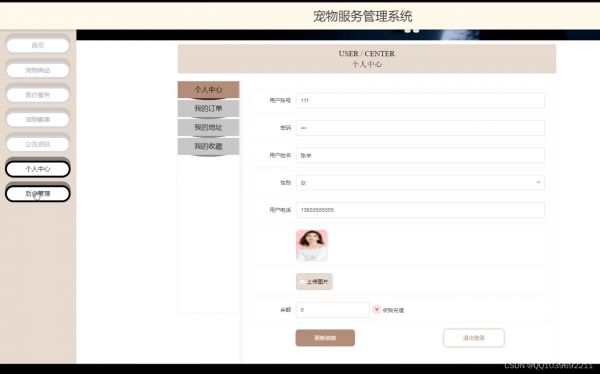Click the phone number field 13655555555
The image size is (600, 374).
coord(420,210)
